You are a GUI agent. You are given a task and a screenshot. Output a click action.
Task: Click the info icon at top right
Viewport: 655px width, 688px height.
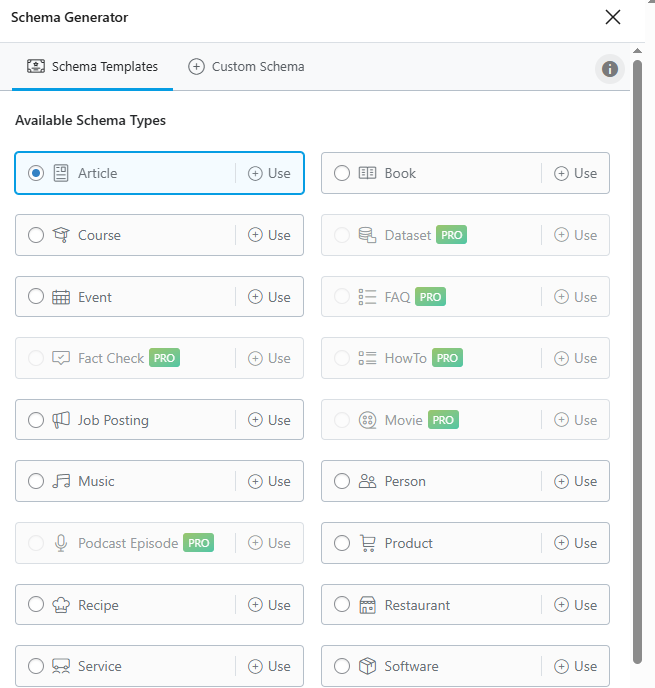click(x=609, y=69)
